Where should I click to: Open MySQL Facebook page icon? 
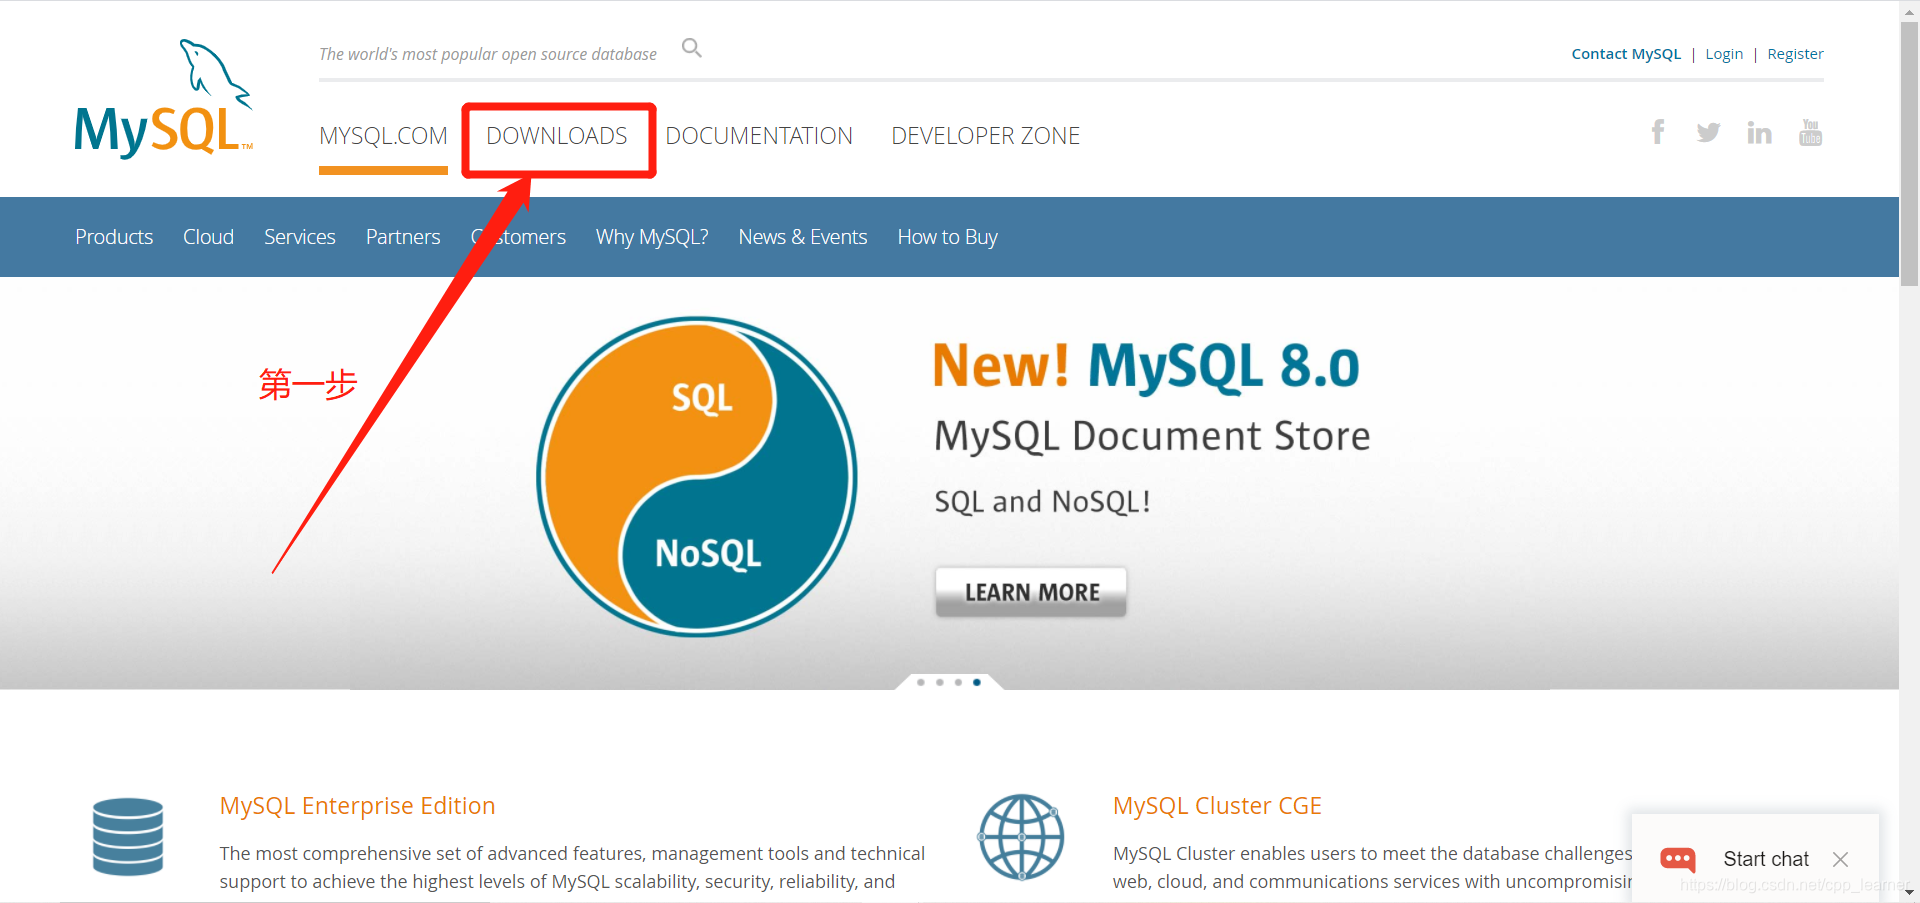[1658, 132]
